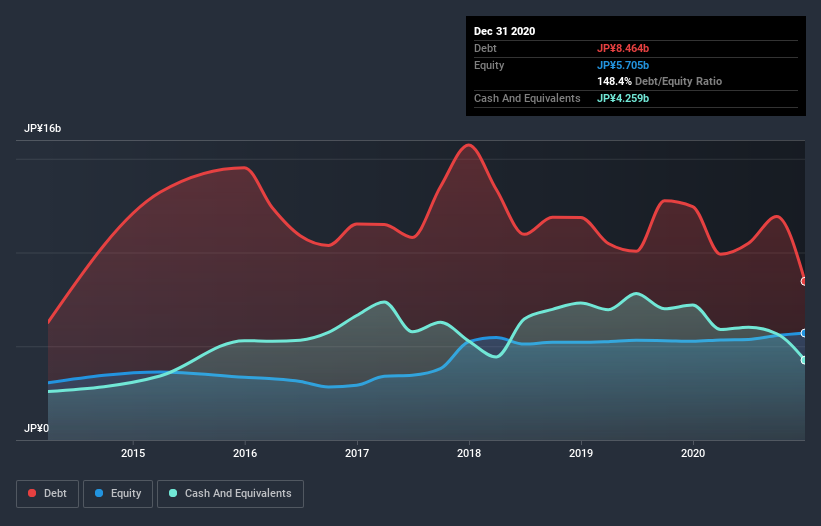
Task: Click the 2019 x-axis label
Action: pos(581,453)
